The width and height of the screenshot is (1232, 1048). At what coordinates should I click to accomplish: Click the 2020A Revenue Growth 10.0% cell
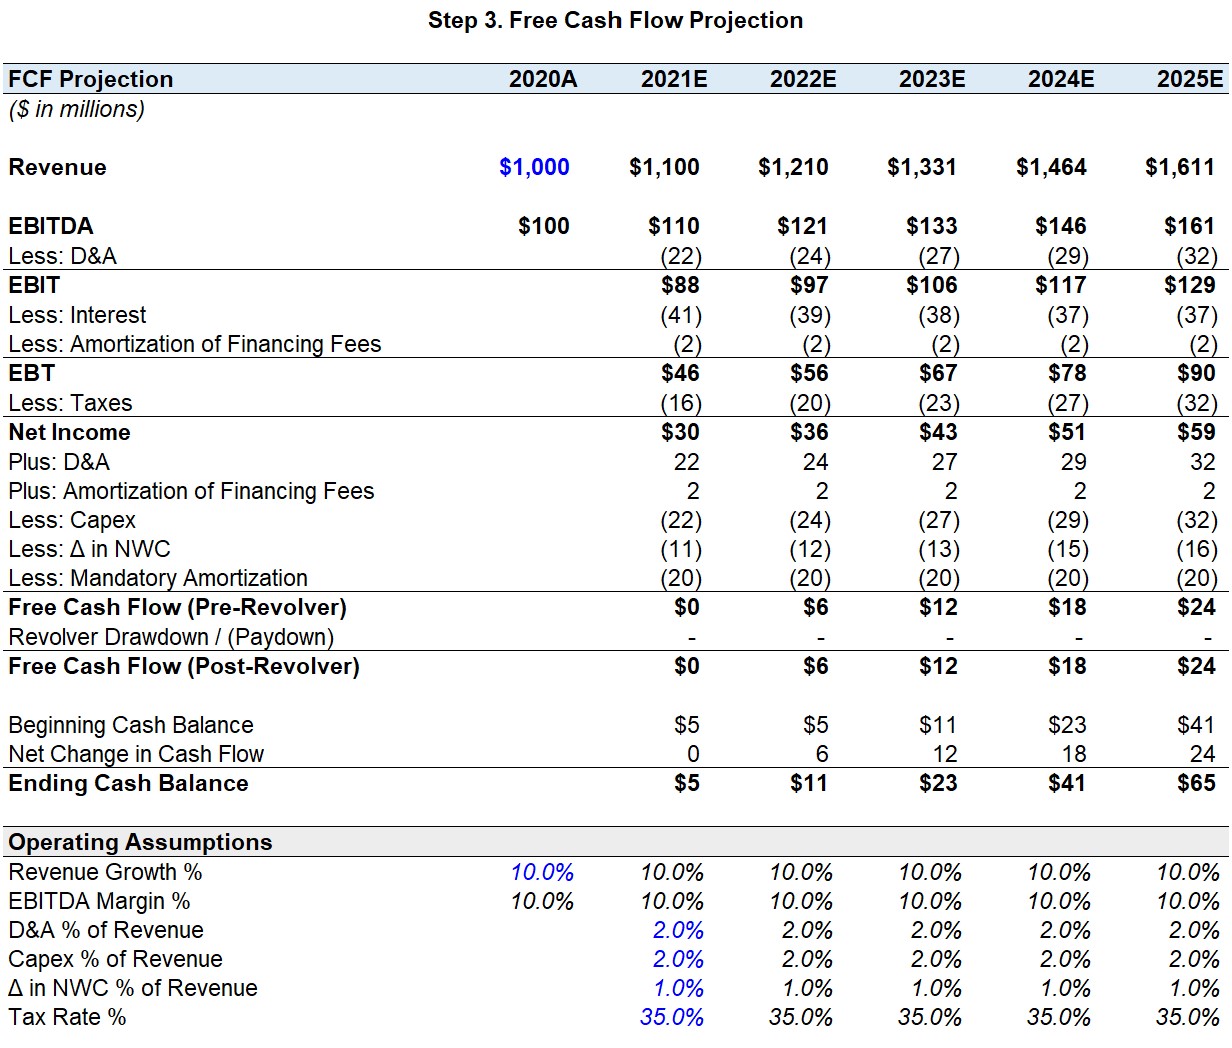542,872
